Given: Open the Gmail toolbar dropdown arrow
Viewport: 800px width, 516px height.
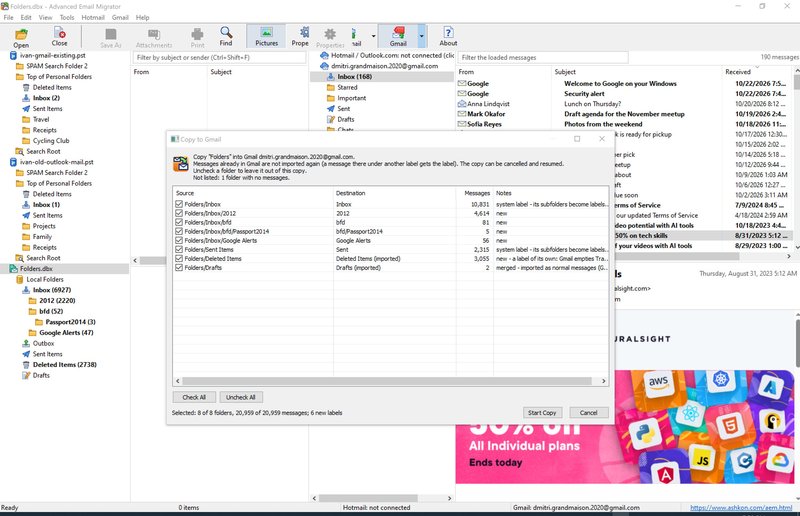Looking at the screenshot, I should pyautogui.click(x=421, y=36).
